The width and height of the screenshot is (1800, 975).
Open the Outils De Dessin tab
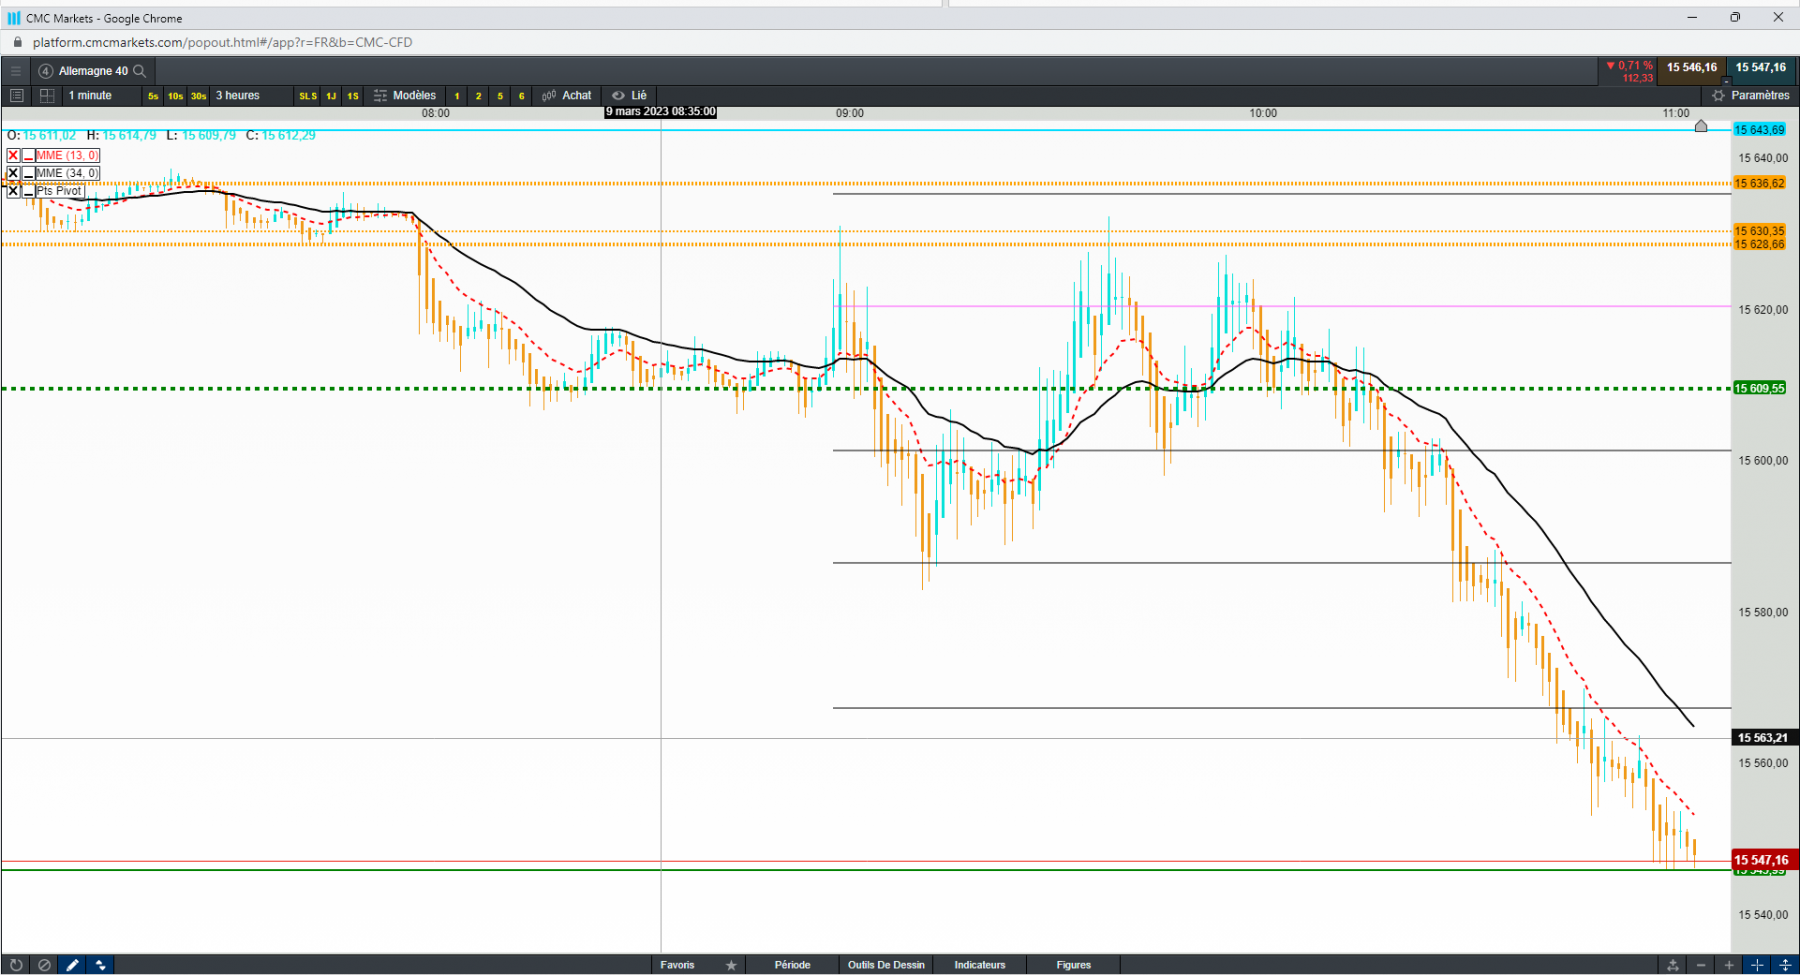pos(886,965)
